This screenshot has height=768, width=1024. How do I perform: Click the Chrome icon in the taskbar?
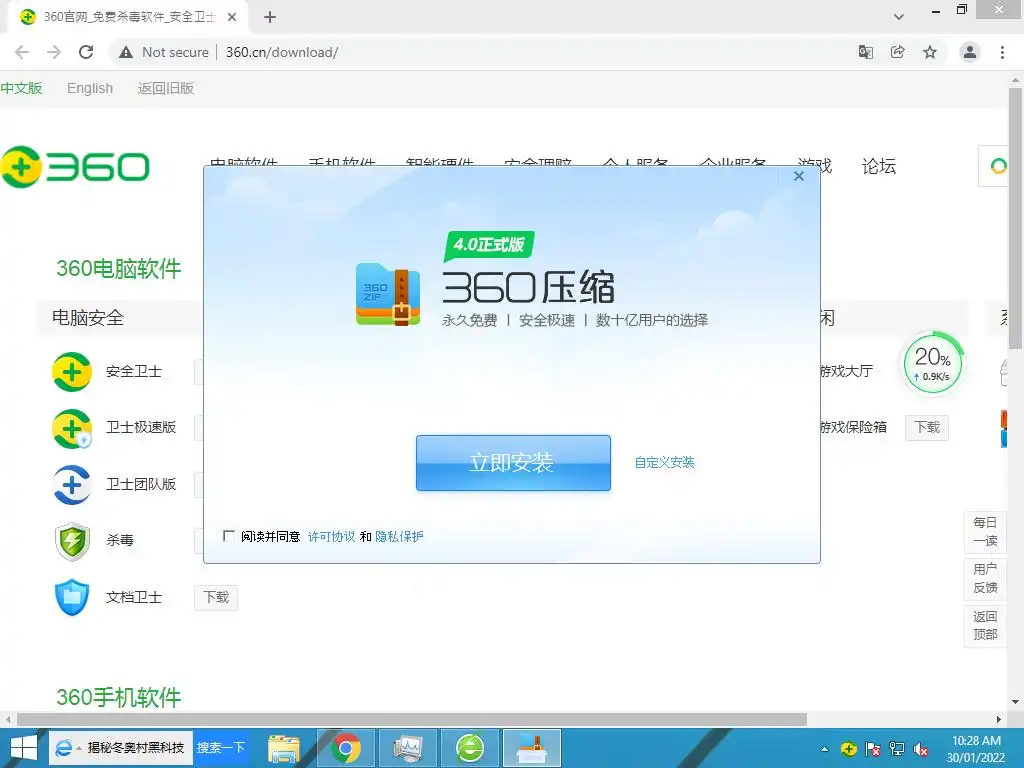click(345, 748)
